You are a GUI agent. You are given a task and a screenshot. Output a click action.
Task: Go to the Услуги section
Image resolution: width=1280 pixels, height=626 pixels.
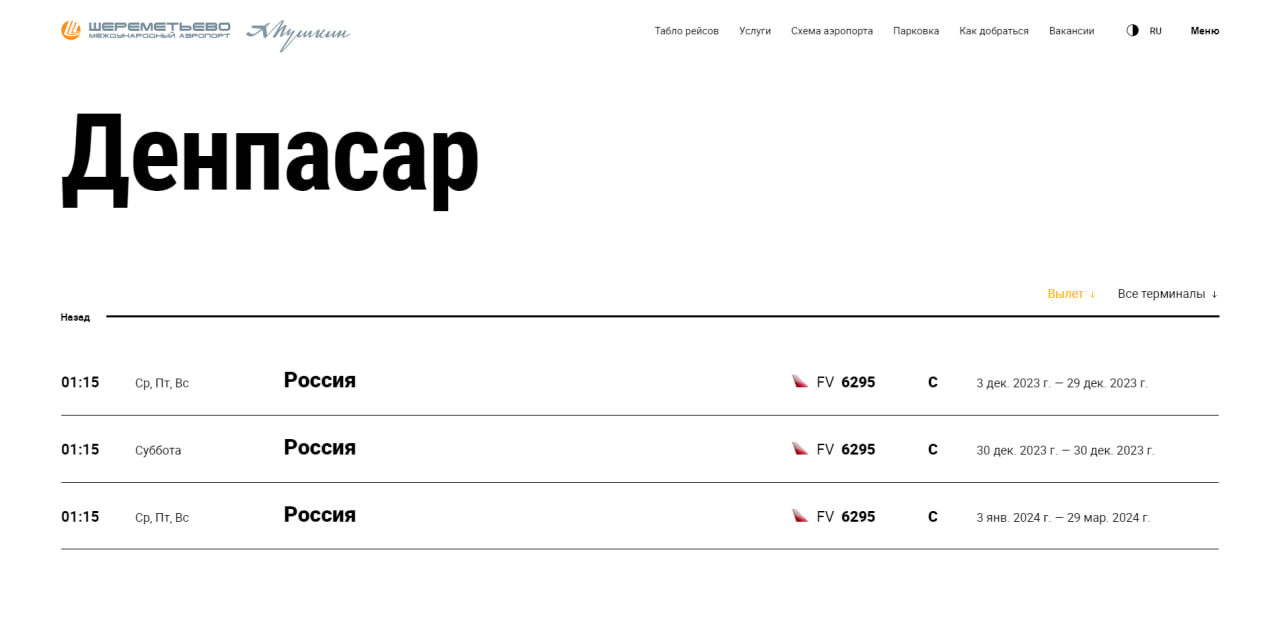click(755, 31)
